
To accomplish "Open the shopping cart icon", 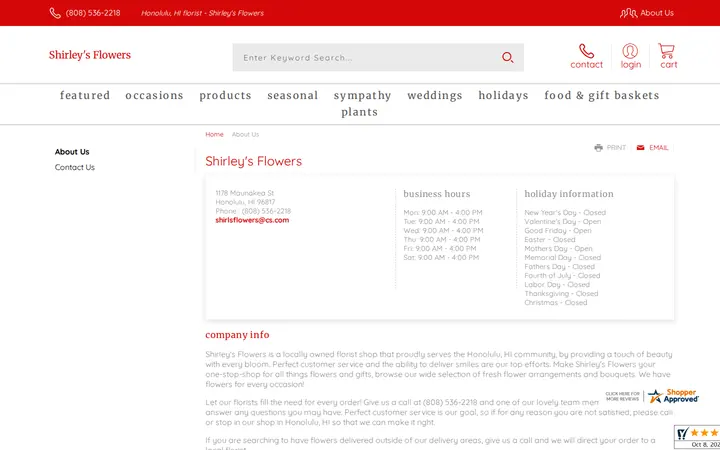I will [666, 51].
